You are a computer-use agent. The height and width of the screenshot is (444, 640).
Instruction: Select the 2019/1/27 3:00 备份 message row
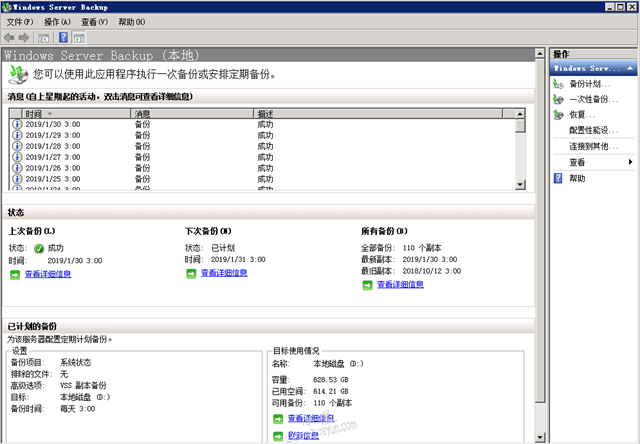[x=261, y=157]
